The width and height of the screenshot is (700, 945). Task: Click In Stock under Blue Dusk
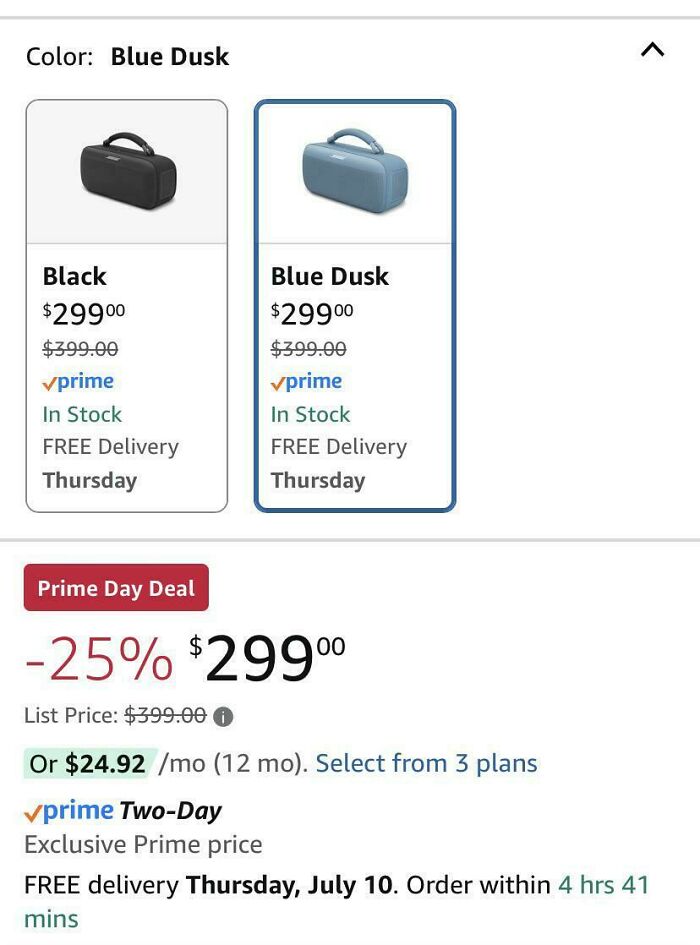[x=310, y=414]
